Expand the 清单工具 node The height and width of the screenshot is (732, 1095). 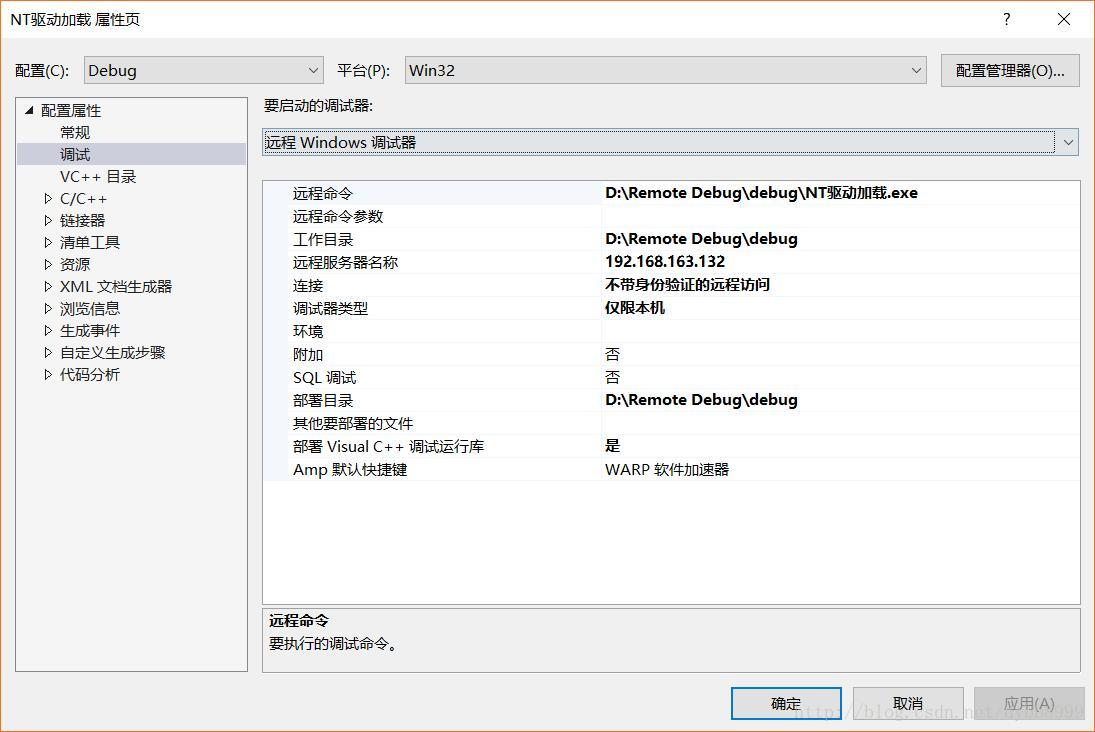click(x=47, y=242)
